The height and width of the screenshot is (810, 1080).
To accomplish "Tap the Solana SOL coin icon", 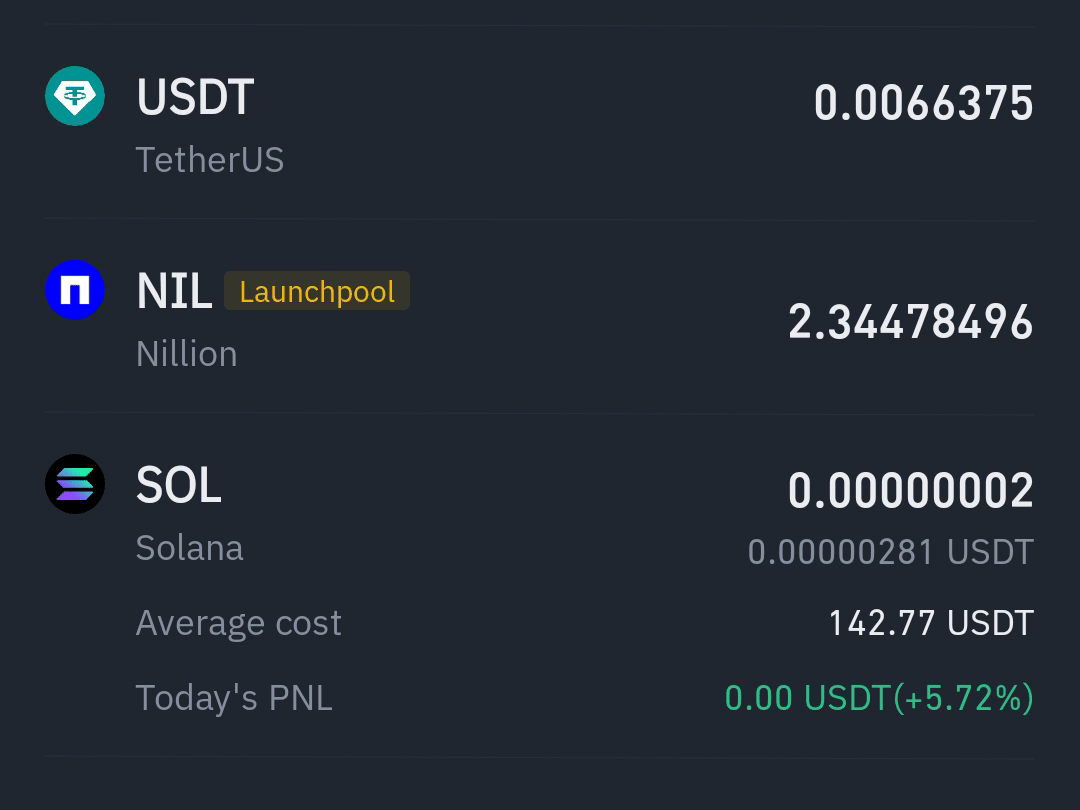I will click(75, 484).
